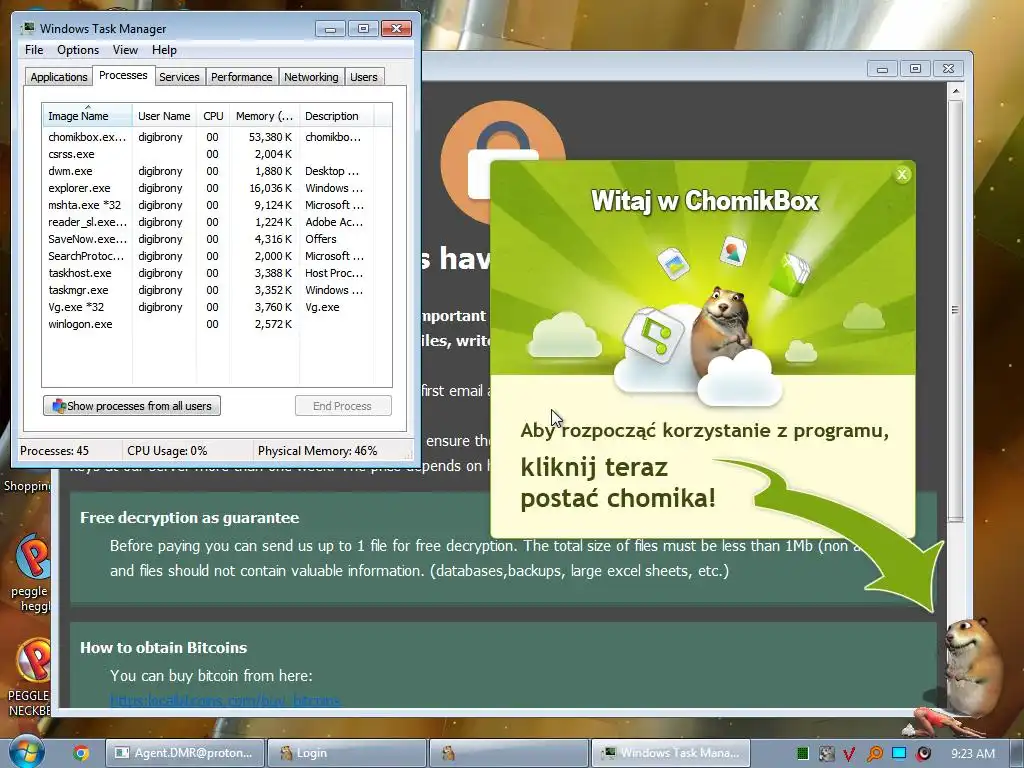Open the File menu in Task Manager

point(34,50)
